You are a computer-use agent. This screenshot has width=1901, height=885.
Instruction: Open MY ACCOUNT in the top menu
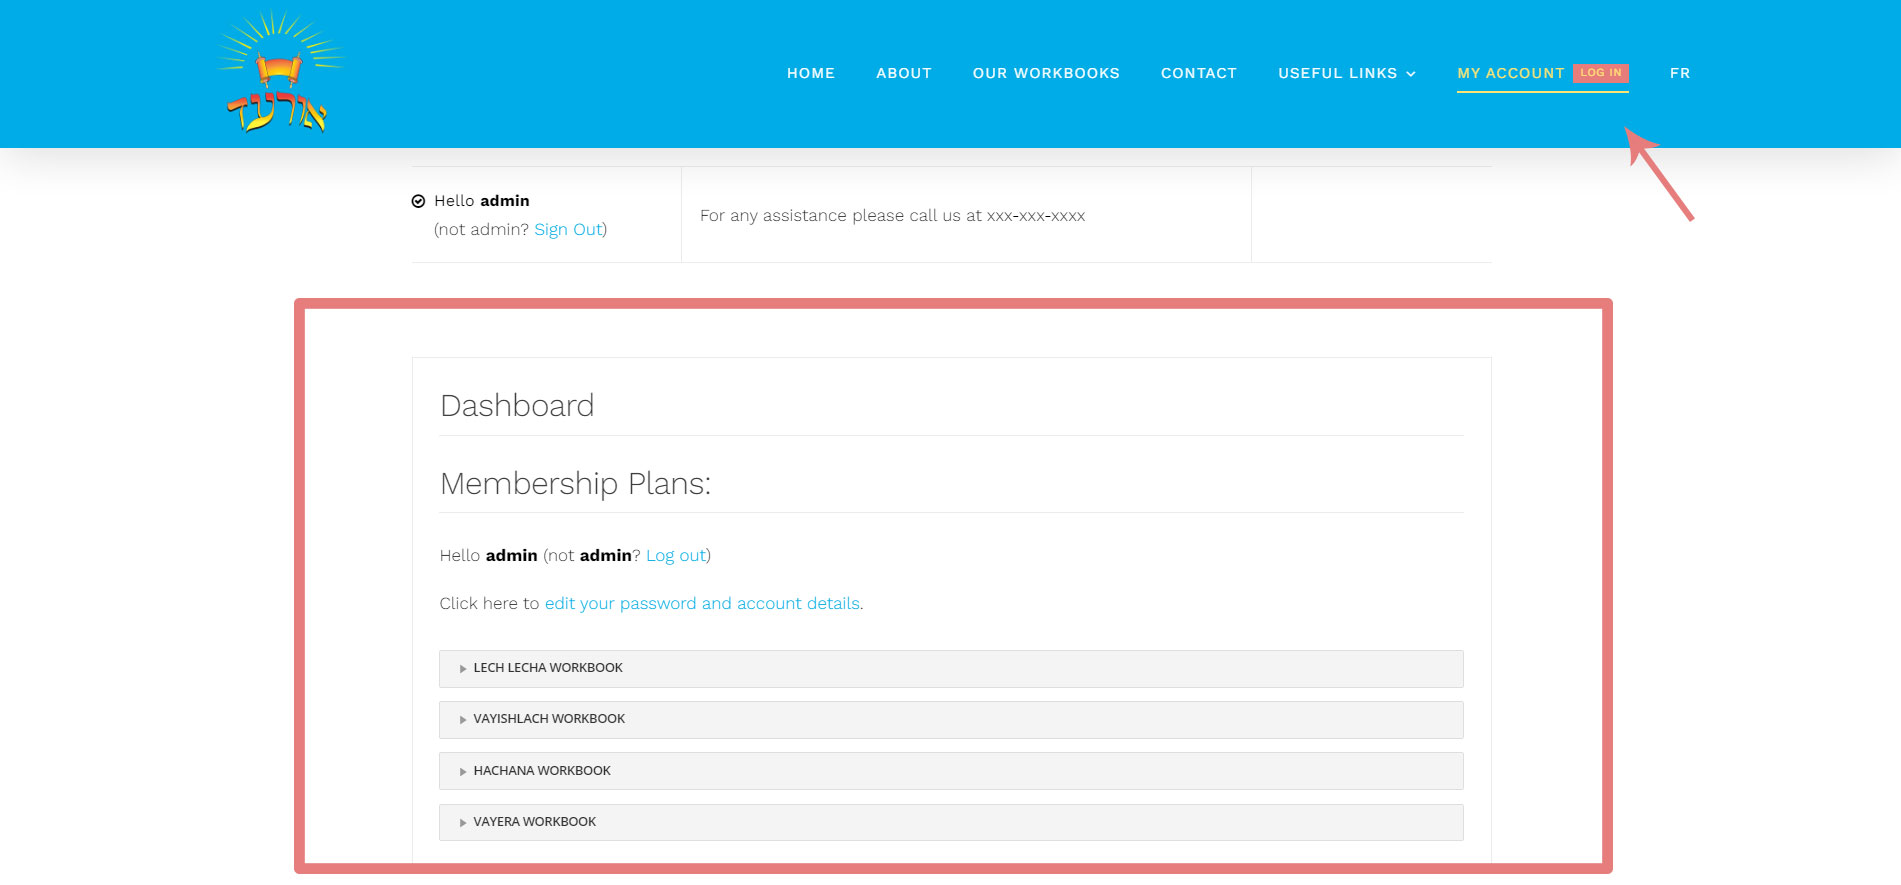(1510, 73)
